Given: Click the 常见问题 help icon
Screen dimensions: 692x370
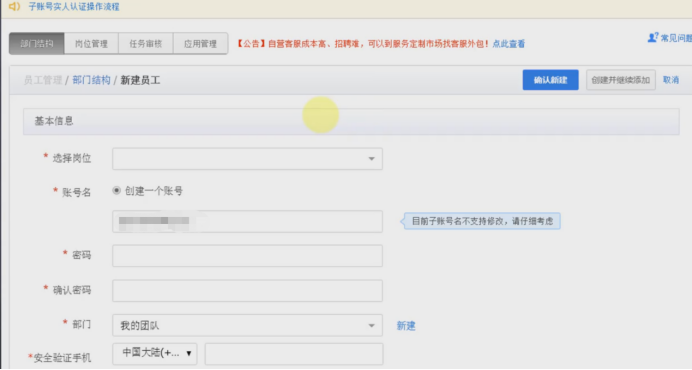Looking at the screenshot, I should (x=653, y=38).
